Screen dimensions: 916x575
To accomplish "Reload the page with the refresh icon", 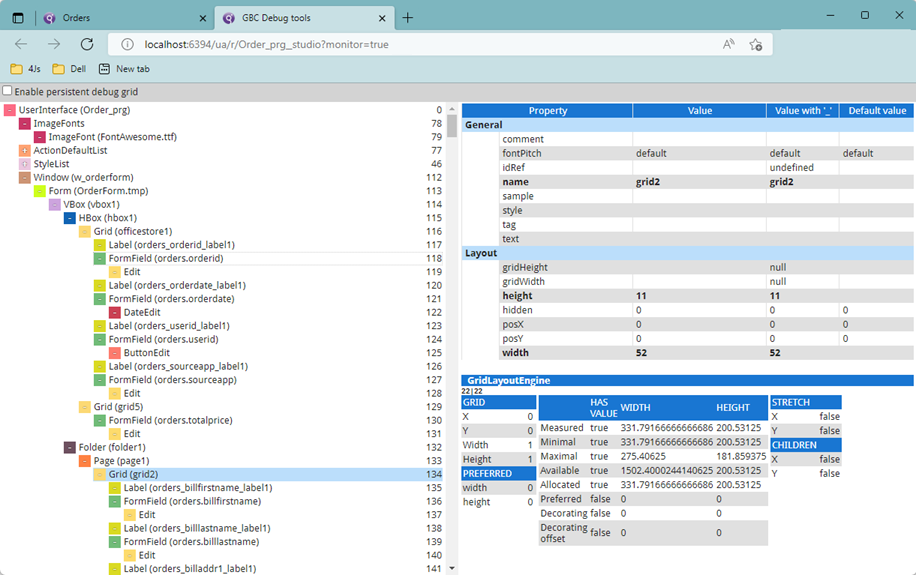I will coord(87,44).
